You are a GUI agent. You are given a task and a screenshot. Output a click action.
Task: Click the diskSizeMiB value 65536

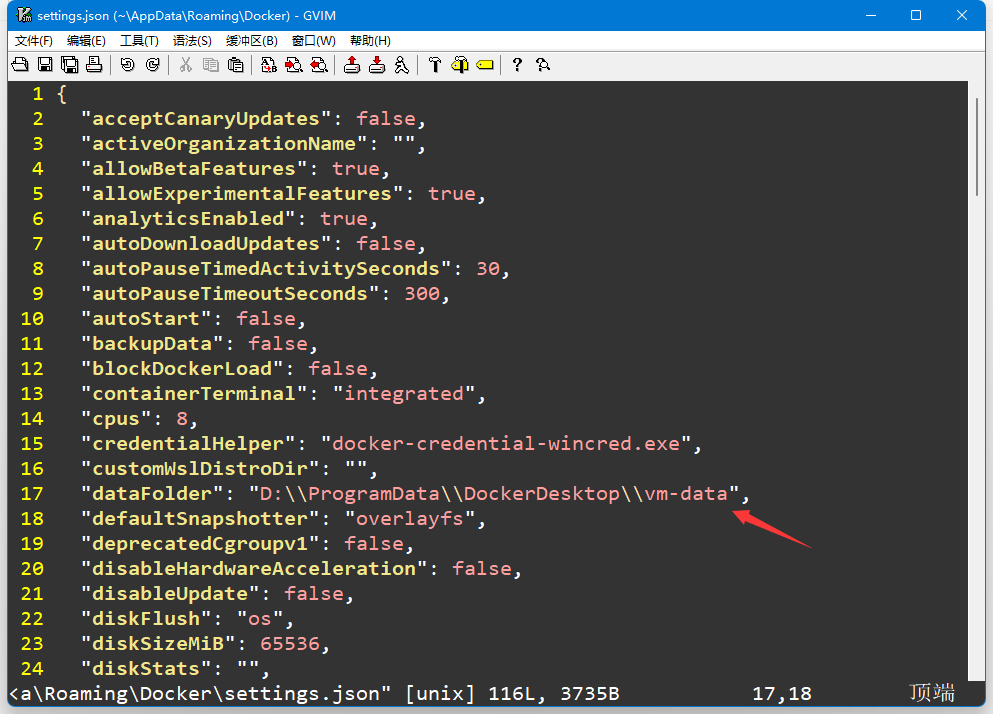pos(290,644)
